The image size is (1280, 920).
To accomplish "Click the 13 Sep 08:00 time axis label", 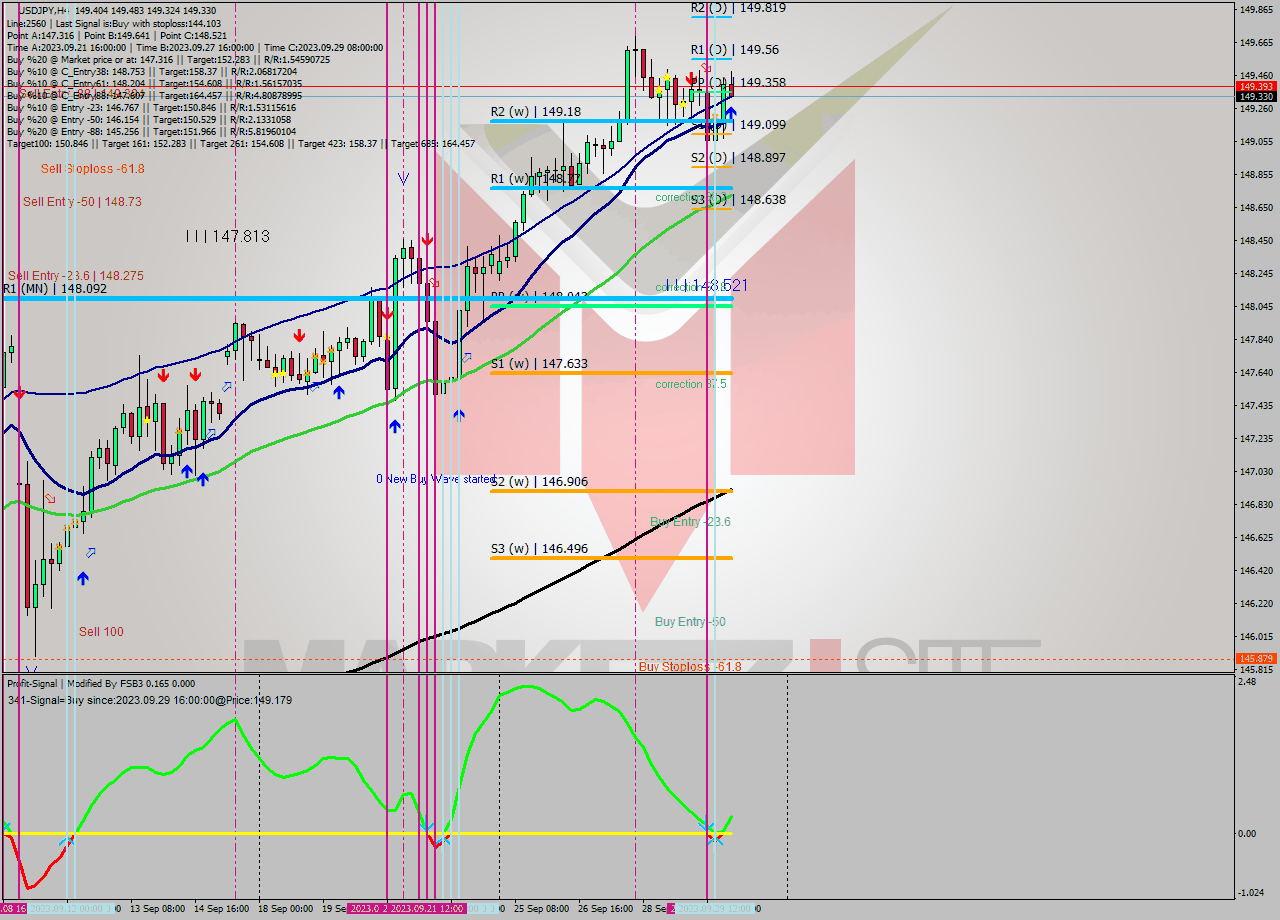I will pos(157,909).
